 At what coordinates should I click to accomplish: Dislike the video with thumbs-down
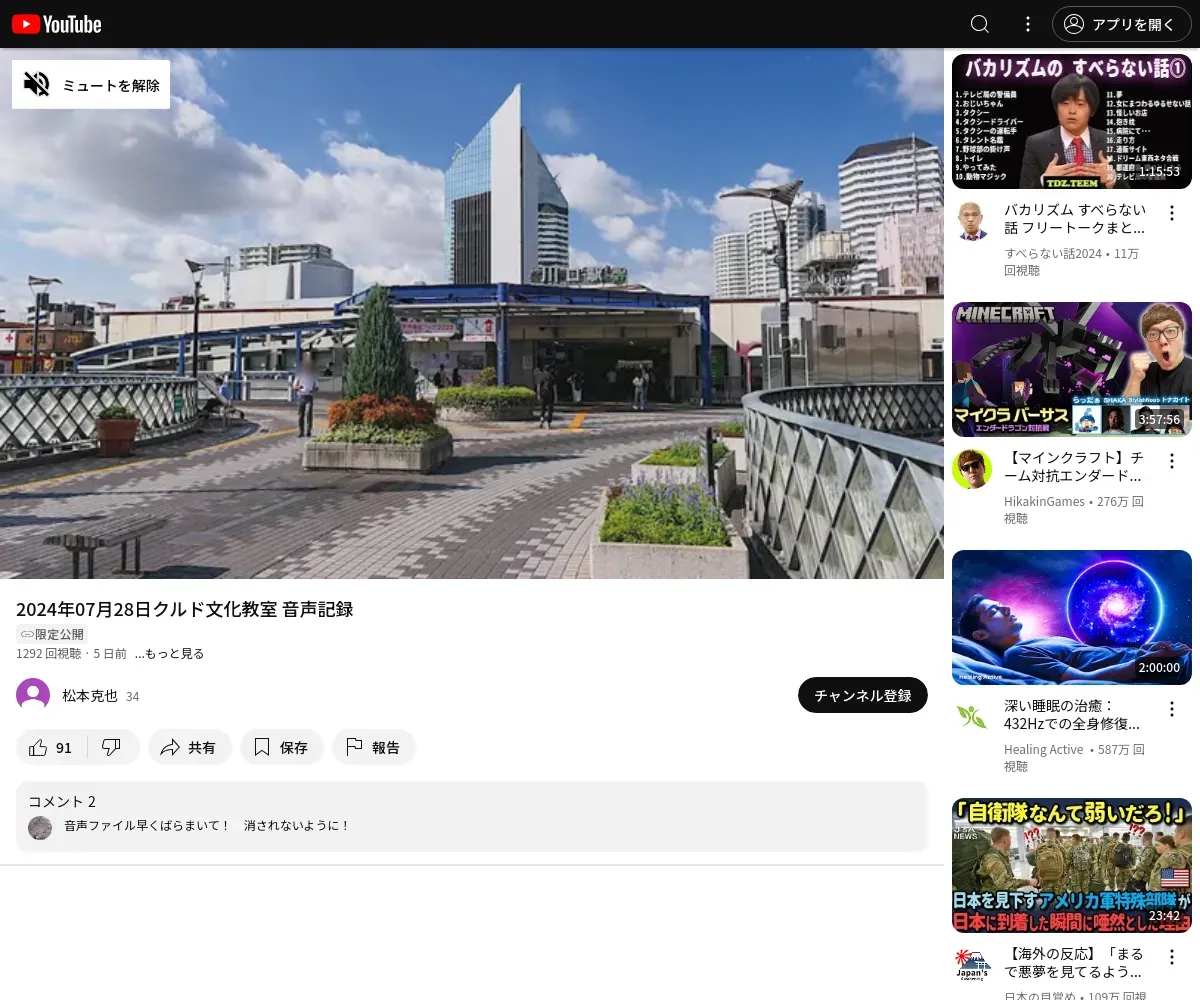(113, 747)
